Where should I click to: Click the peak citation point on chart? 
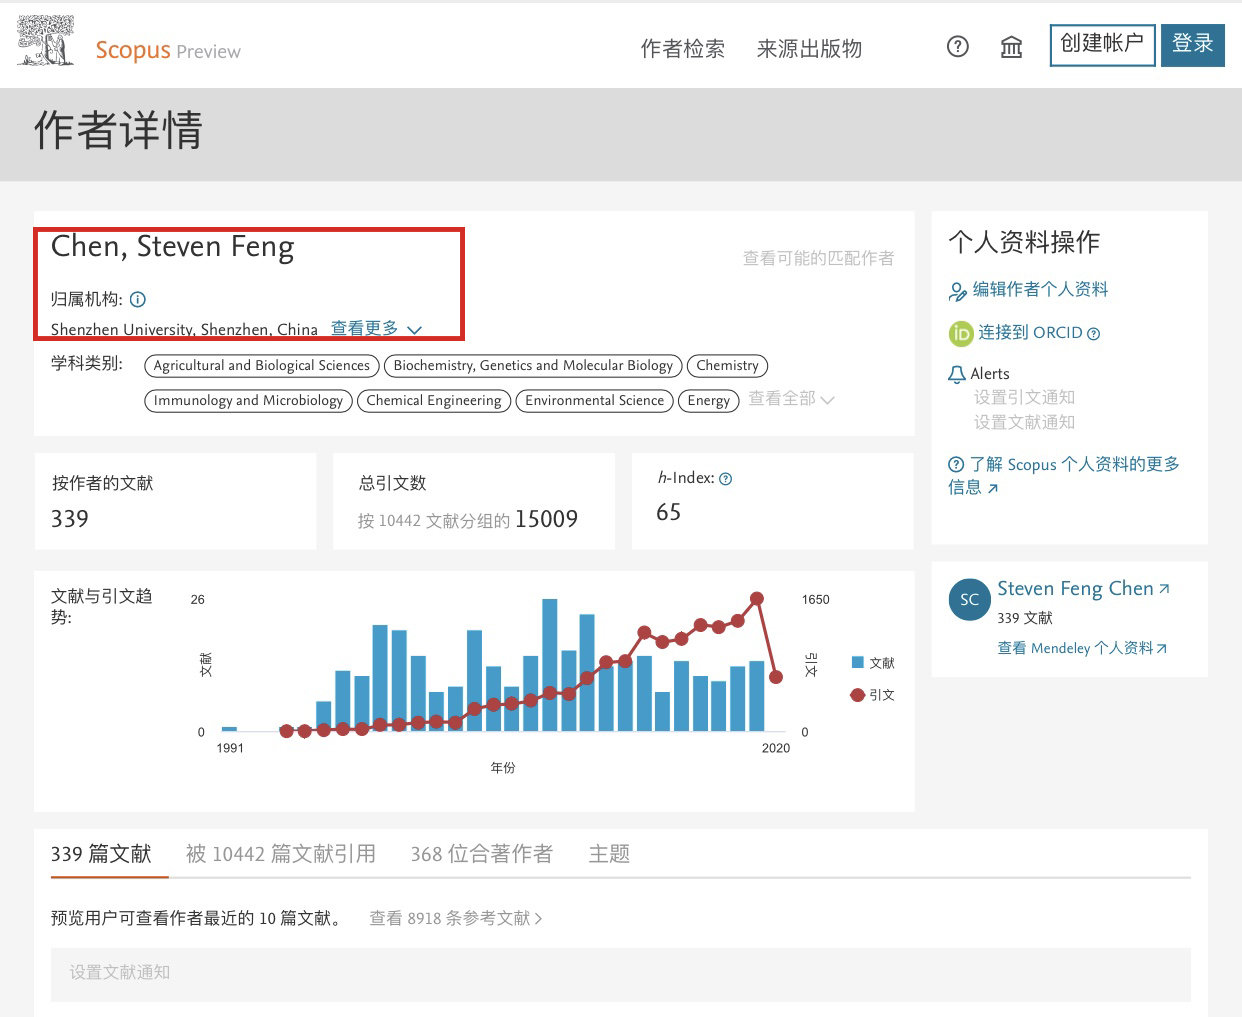(757, 598)
